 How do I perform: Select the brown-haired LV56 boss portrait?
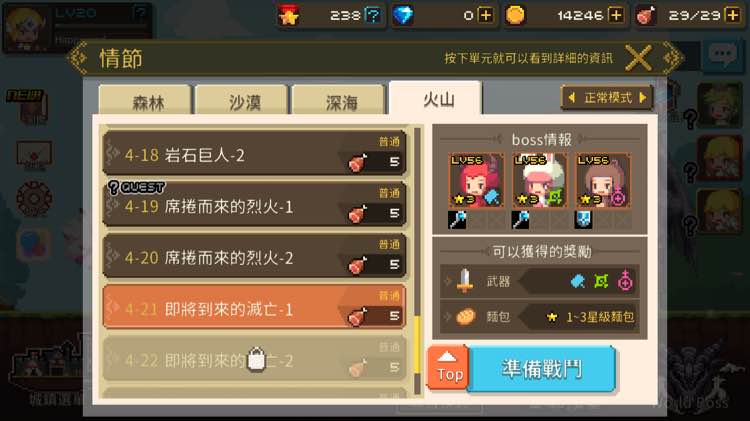pyautogui.click(x=603, y=180)
